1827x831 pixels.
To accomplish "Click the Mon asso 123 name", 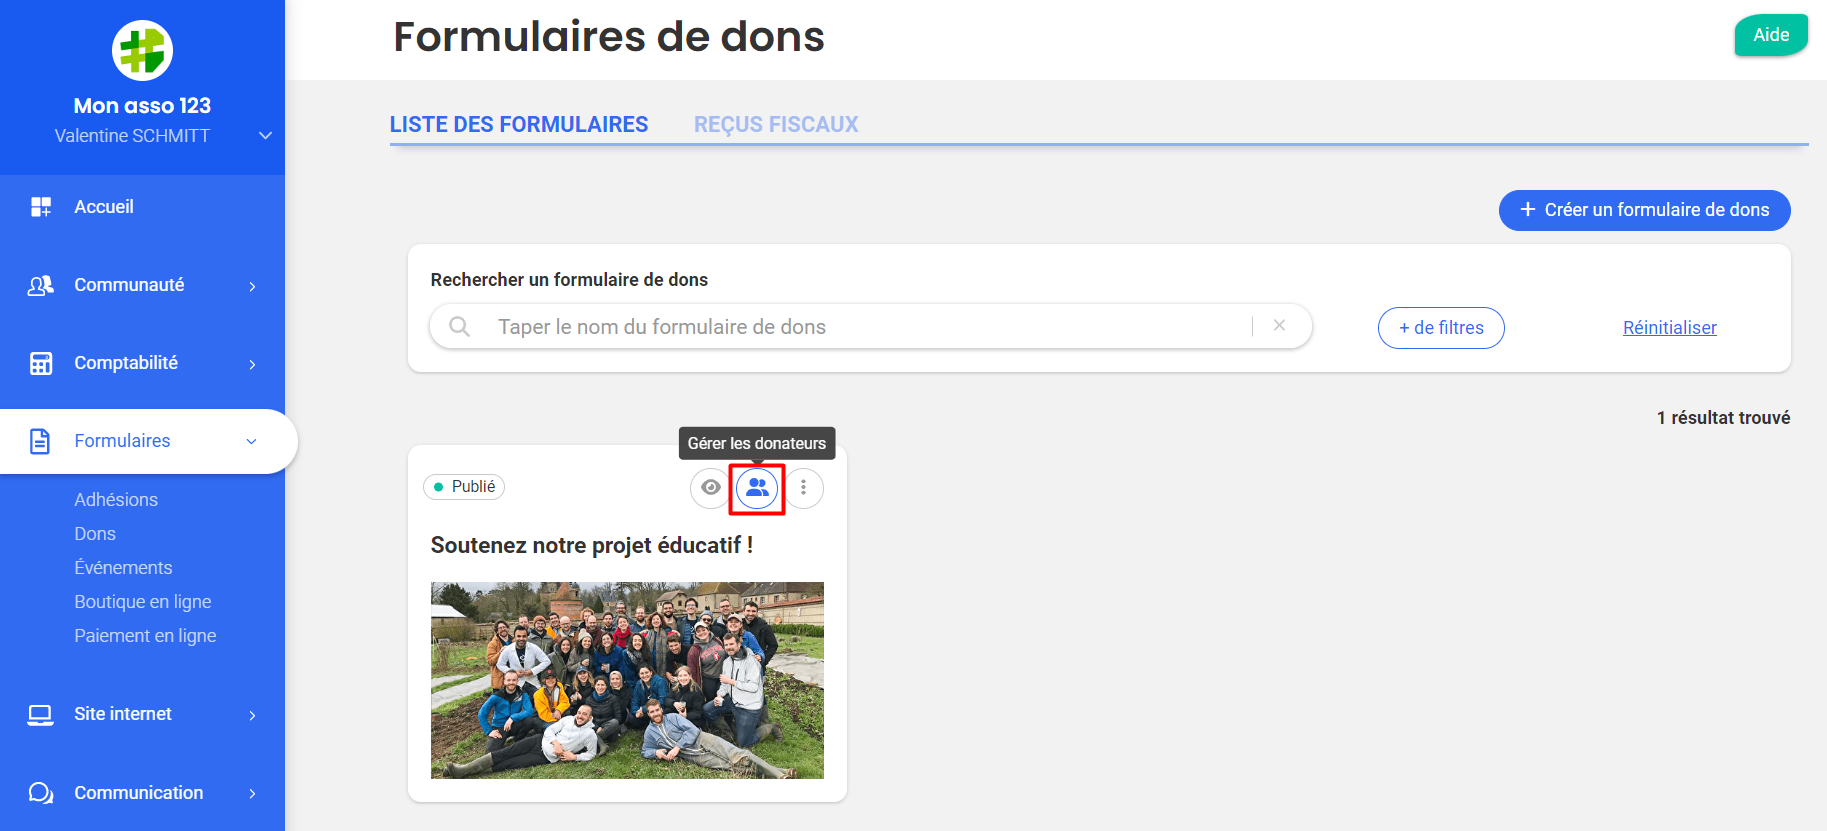I will 142,105.
